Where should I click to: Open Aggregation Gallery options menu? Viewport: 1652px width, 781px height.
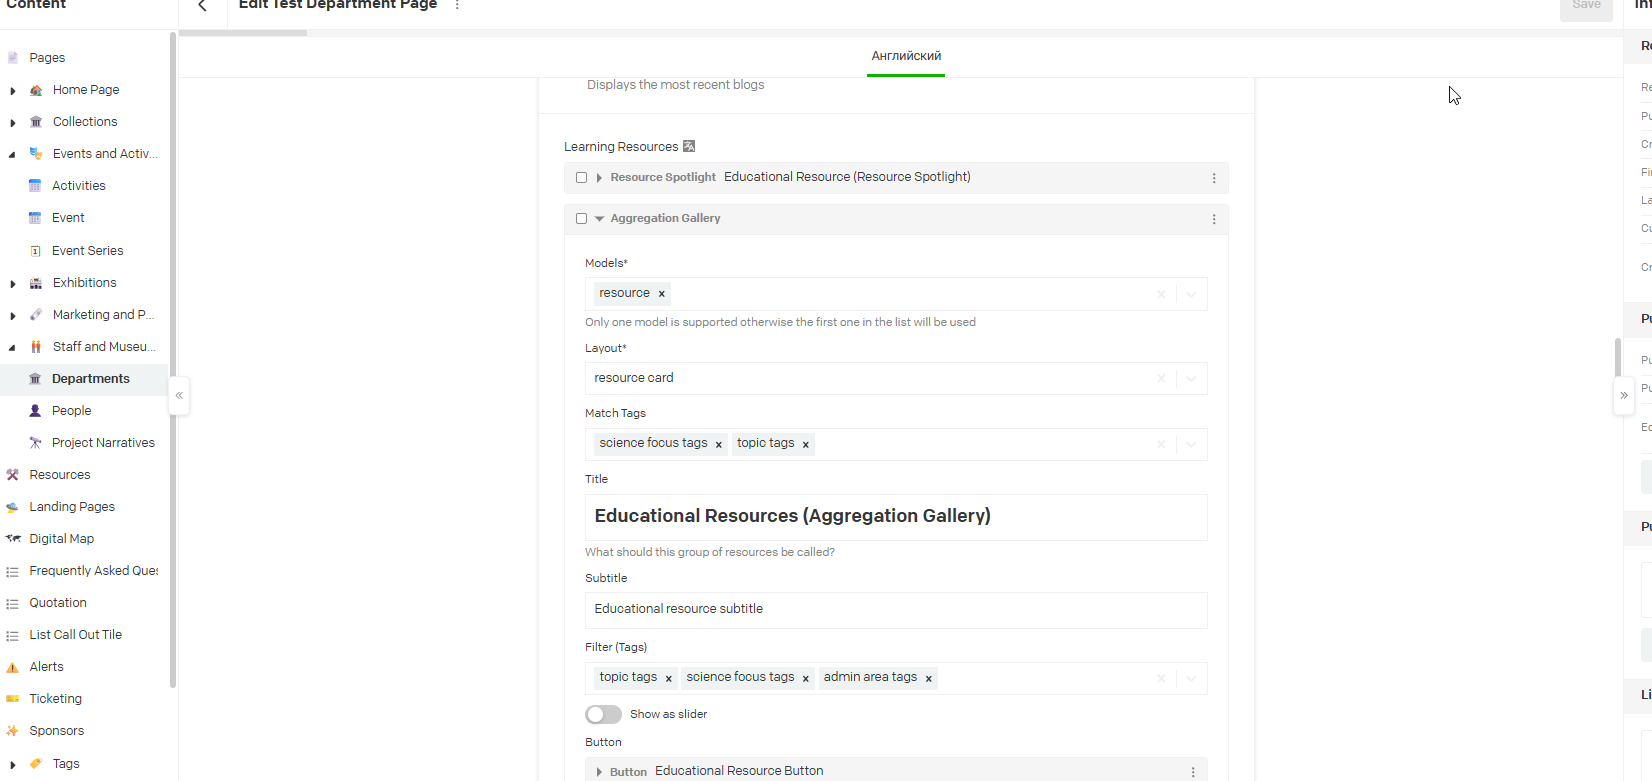[1214, 219]
